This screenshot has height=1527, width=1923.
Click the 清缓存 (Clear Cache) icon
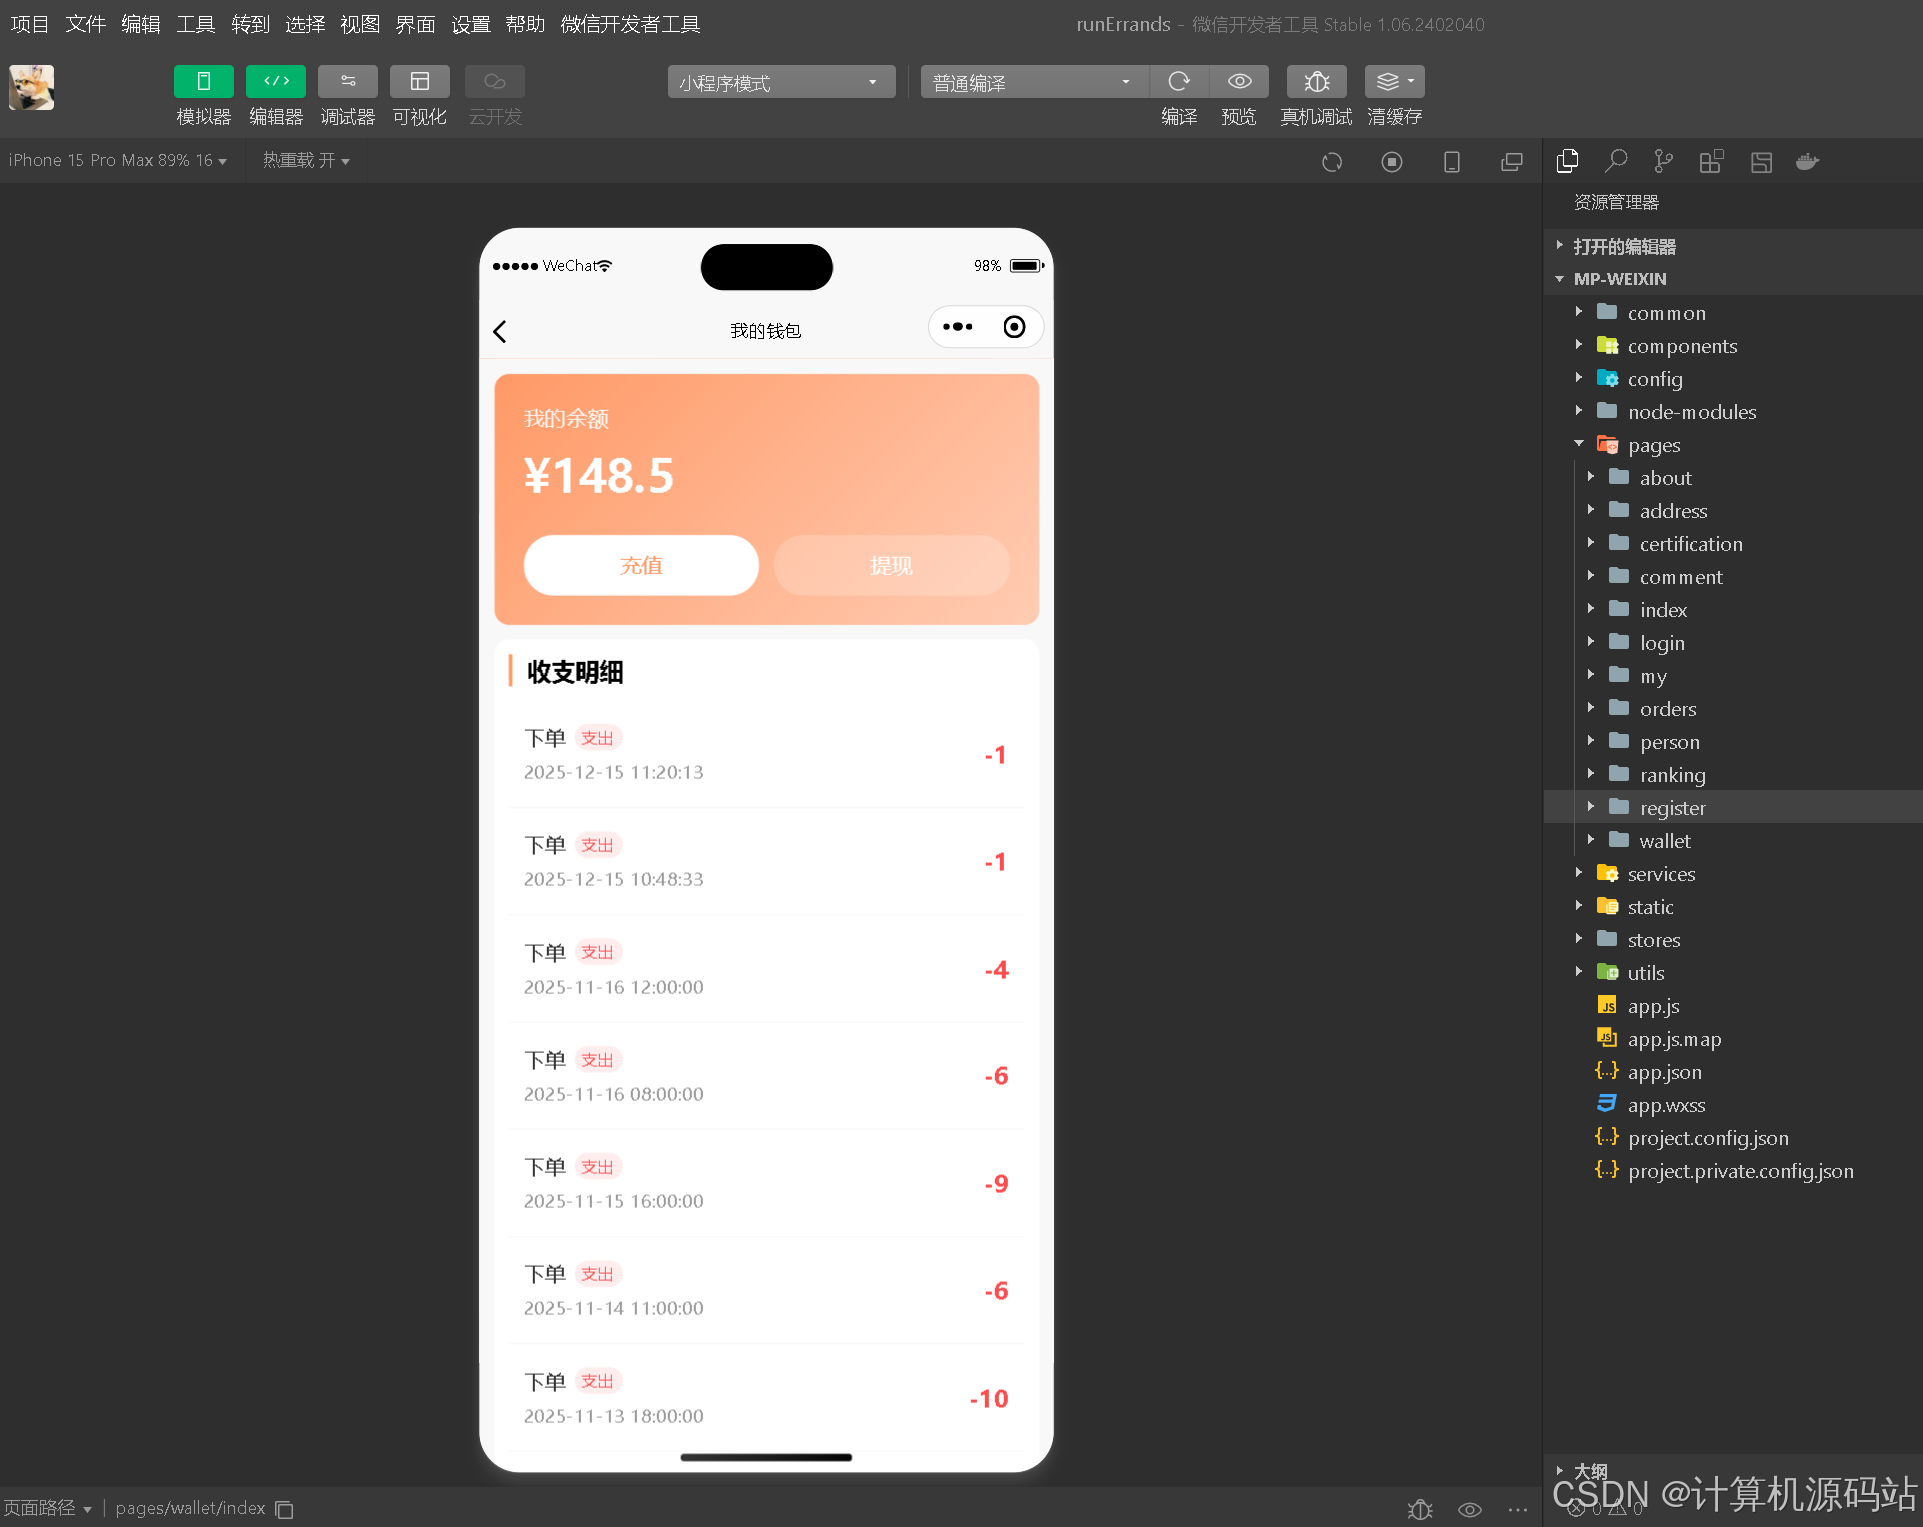[x=1388, y=82]
